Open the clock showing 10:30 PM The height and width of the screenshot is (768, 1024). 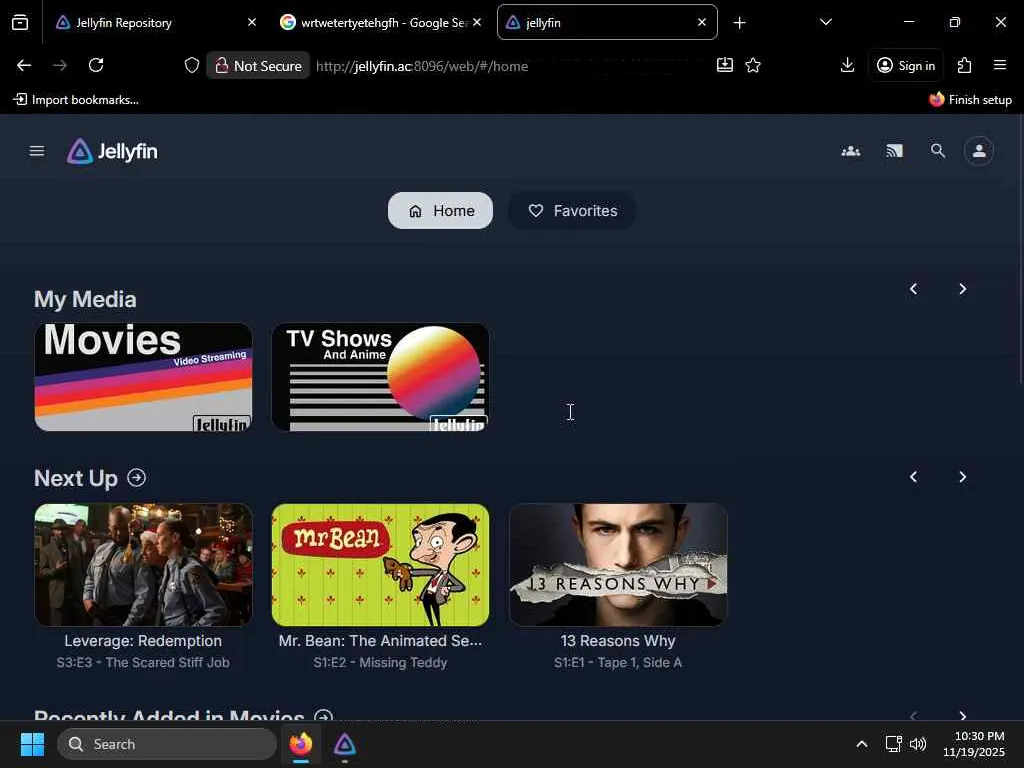point(974,744)
